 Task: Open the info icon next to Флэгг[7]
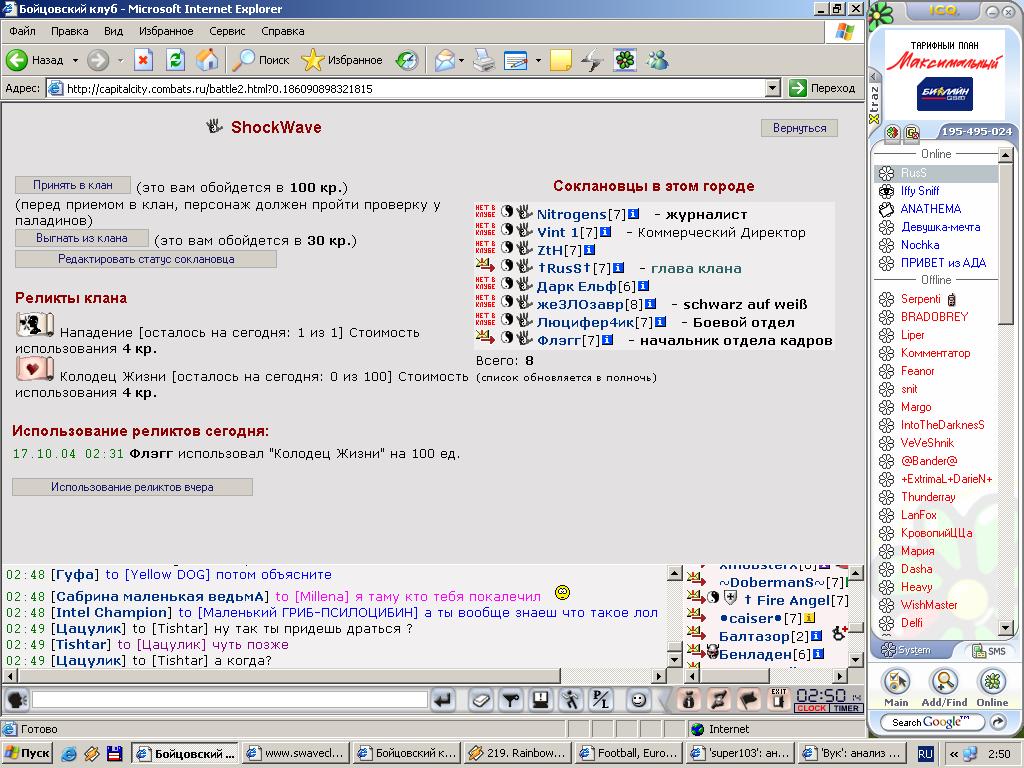[607, 340]
